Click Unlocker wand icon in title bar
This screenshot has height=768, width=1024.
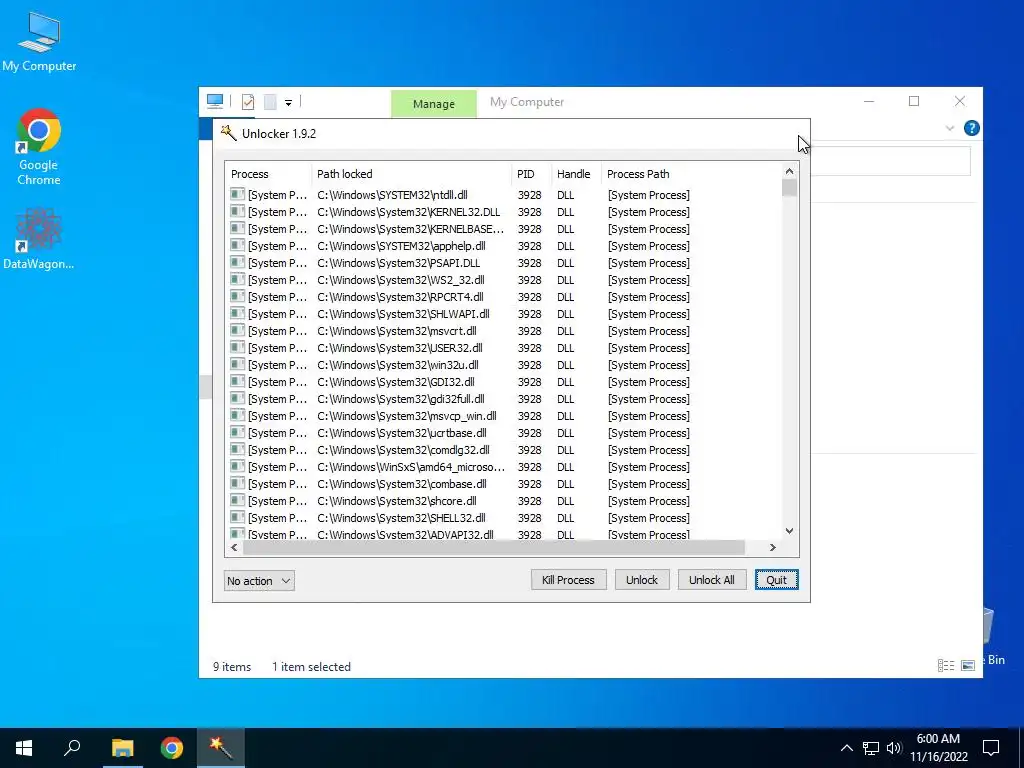(x=229, y=133)
